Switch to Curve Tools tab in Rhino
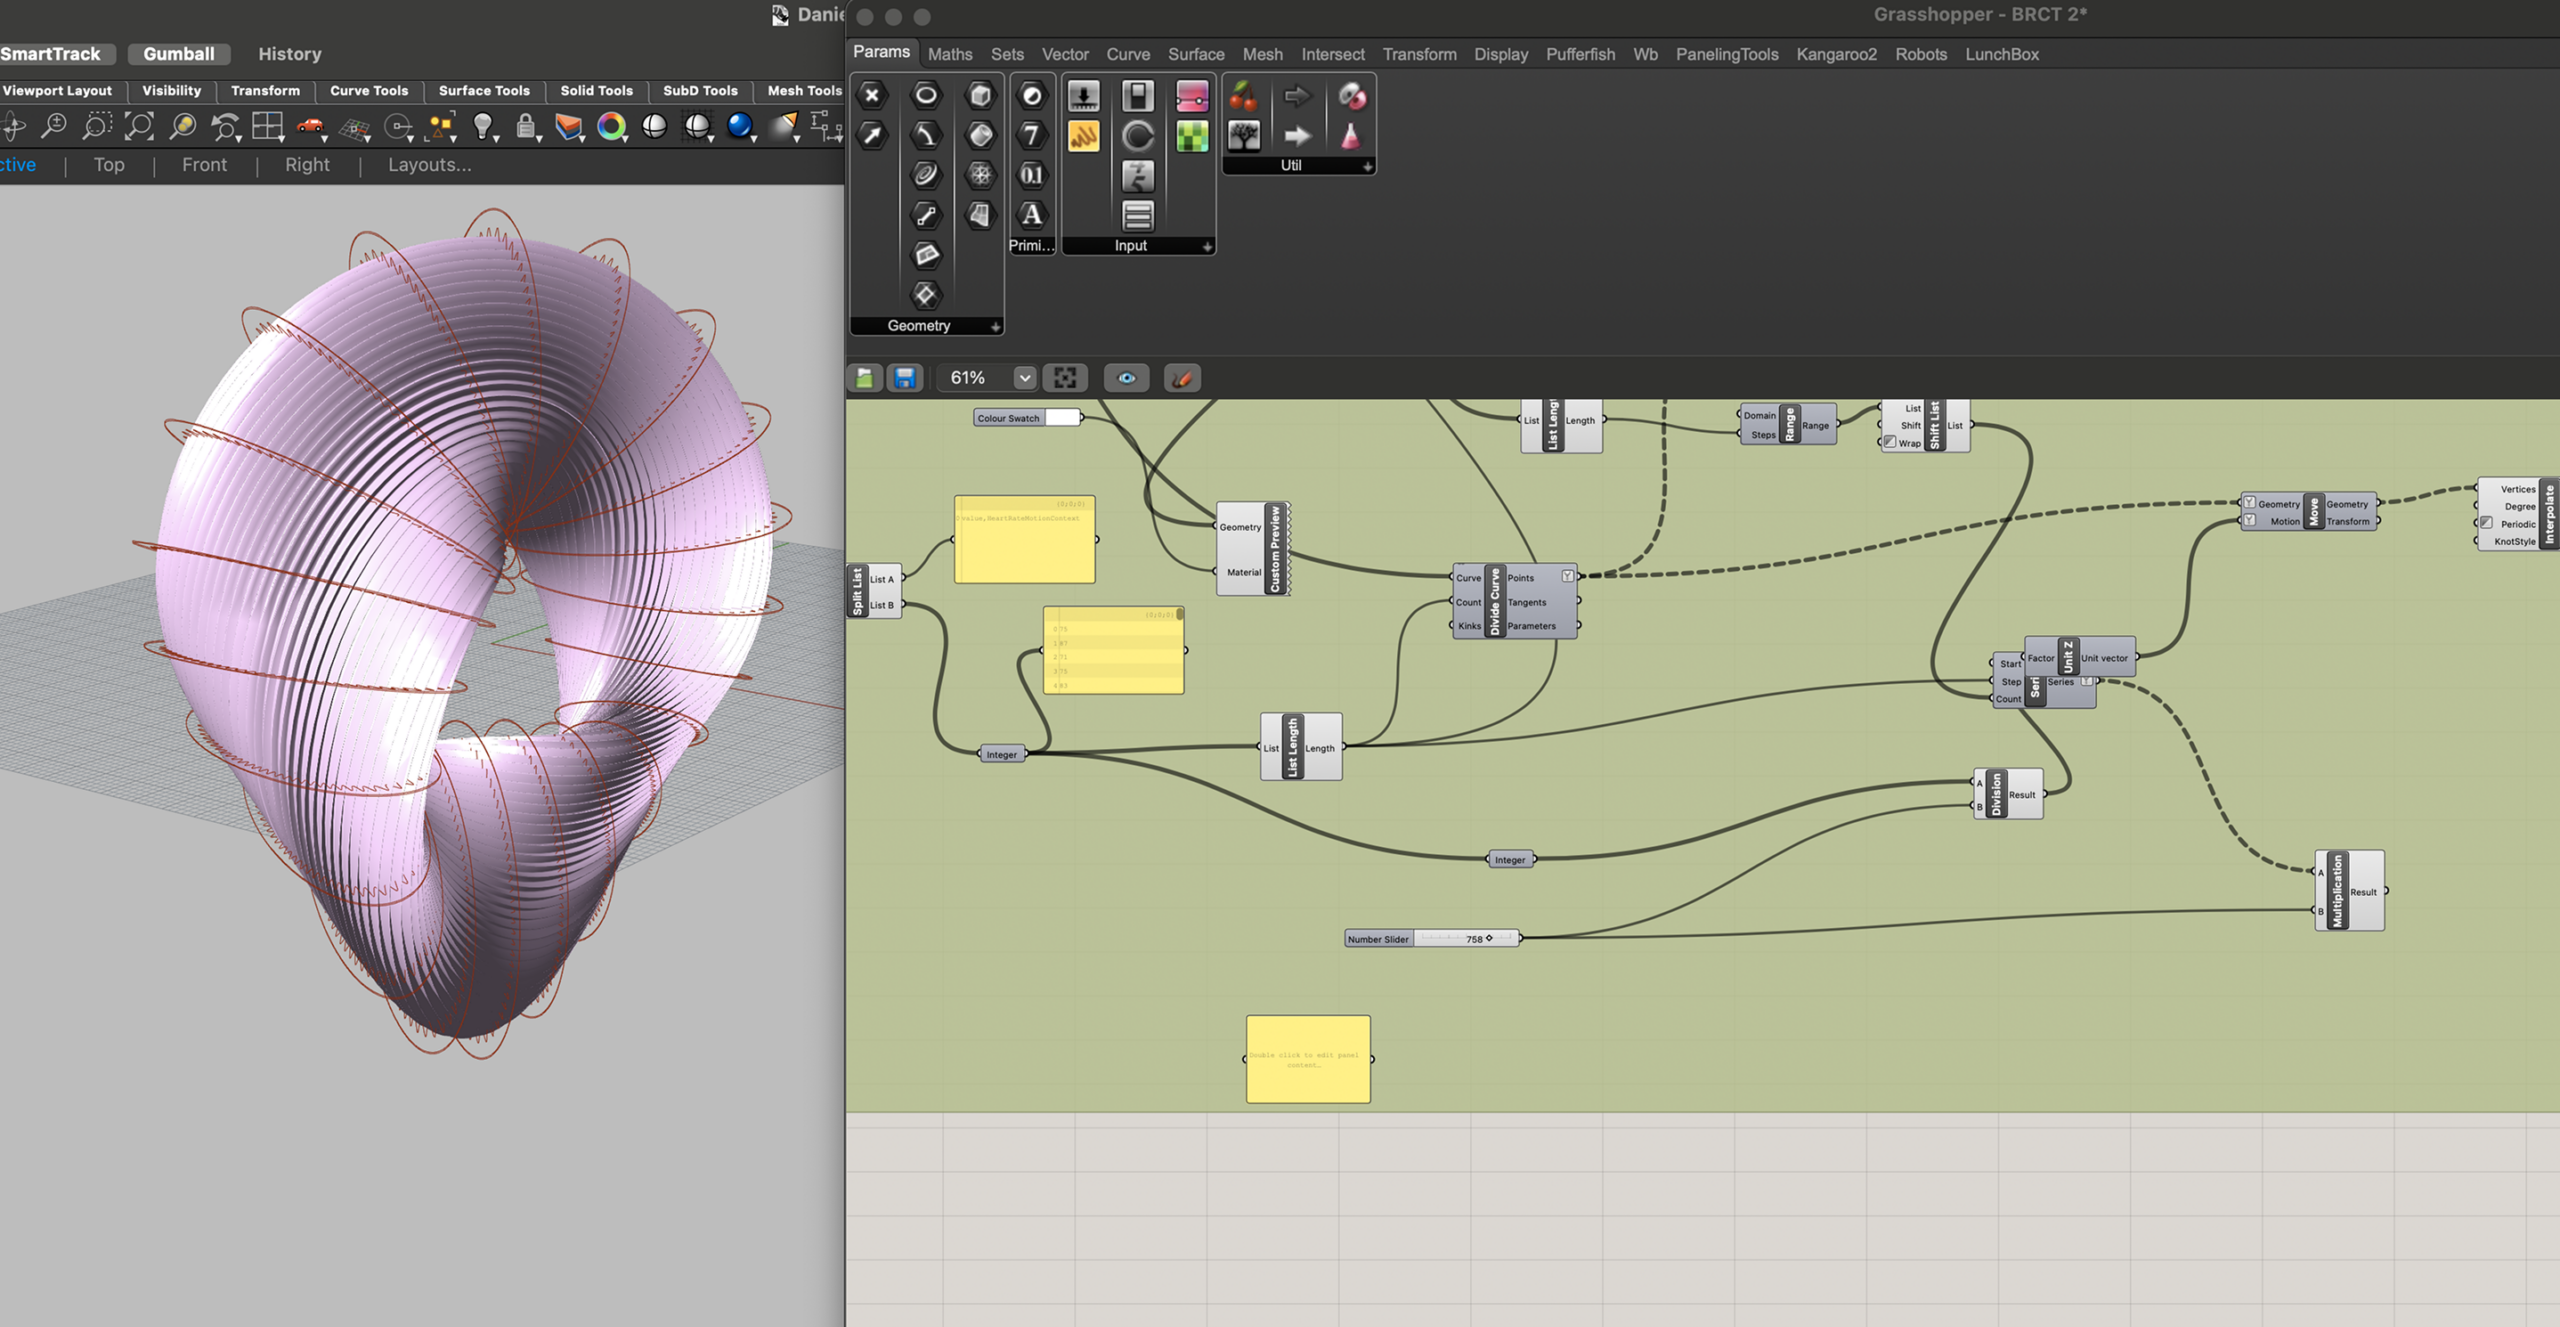 [x=369, y=90]
